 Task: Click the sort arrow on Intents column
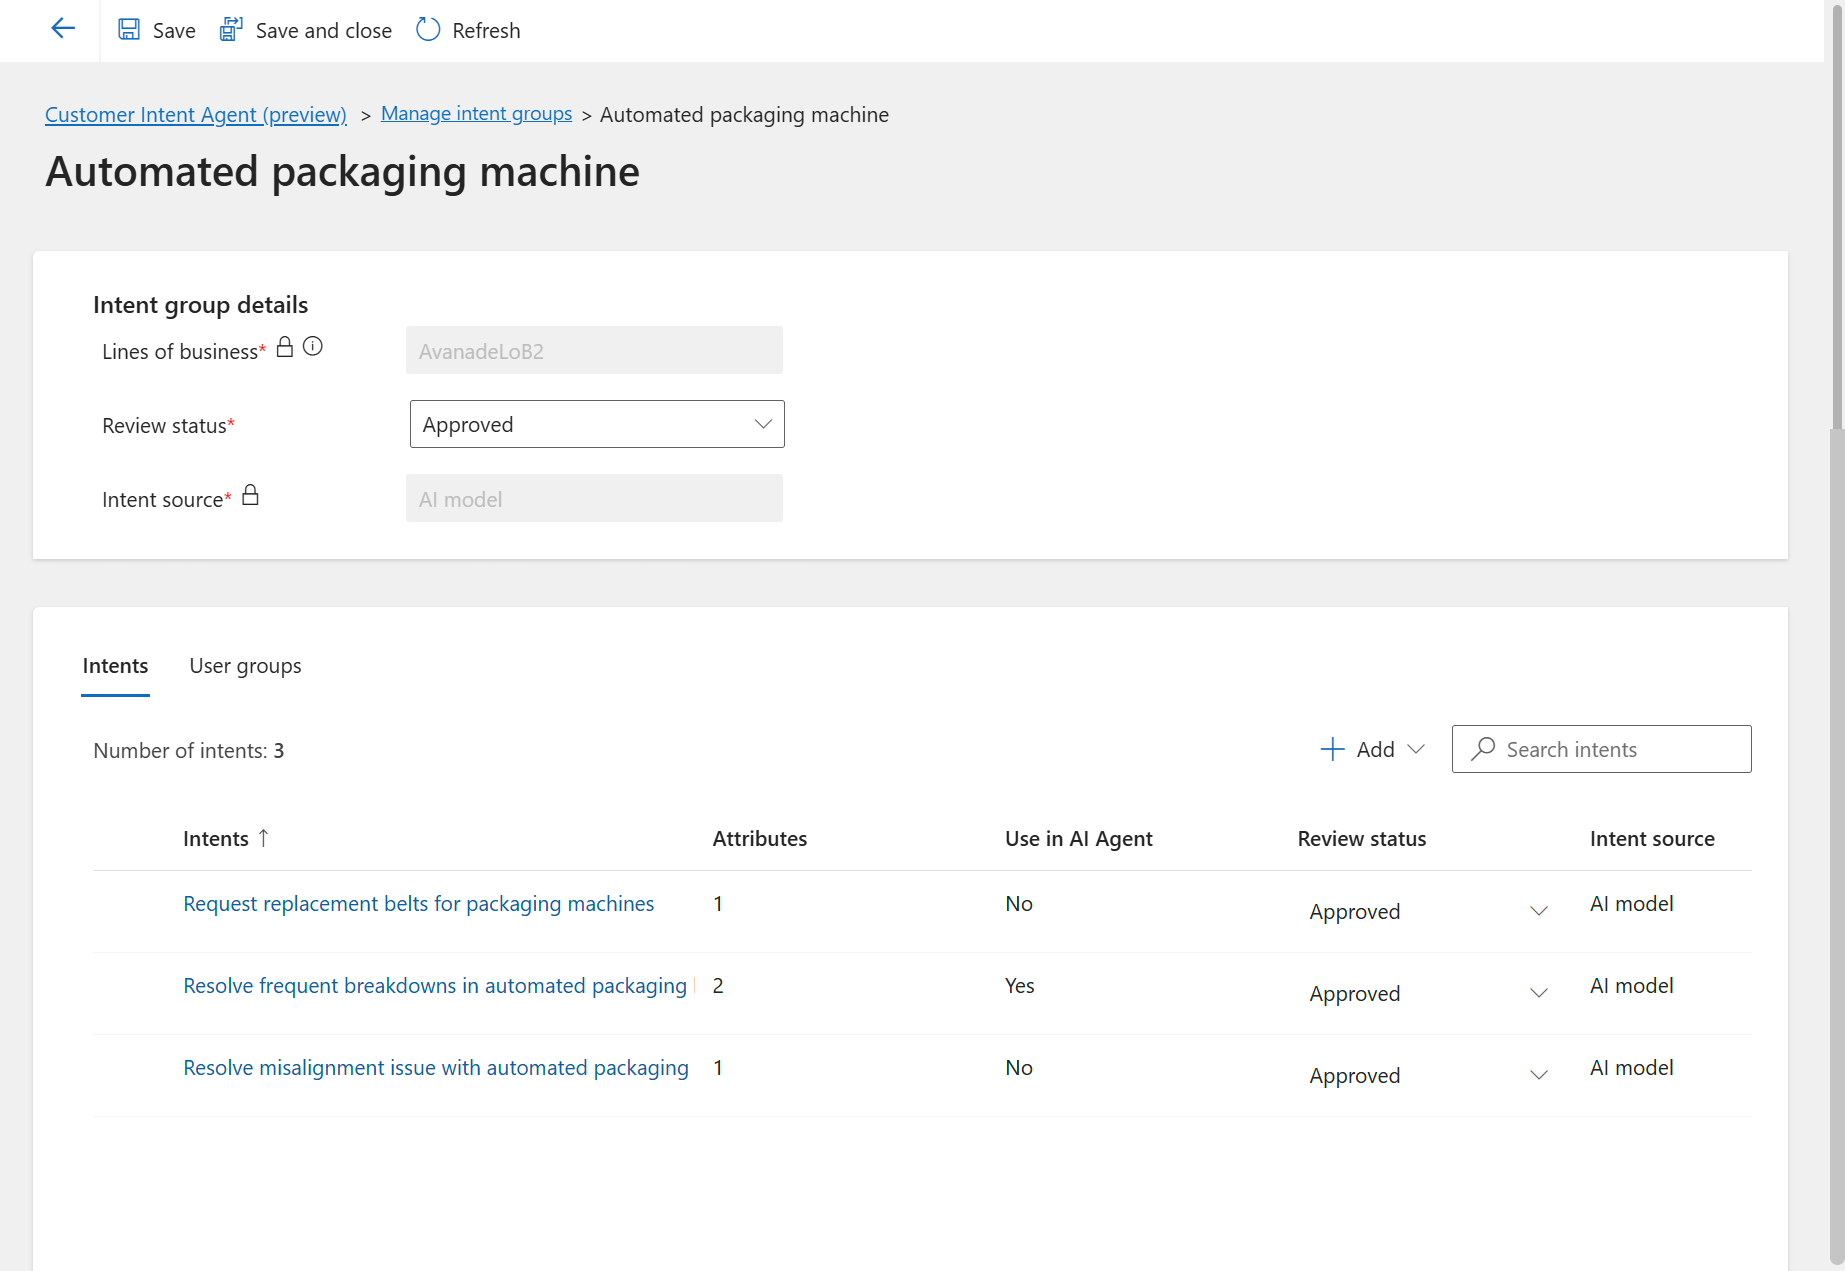tap(264, 838)
